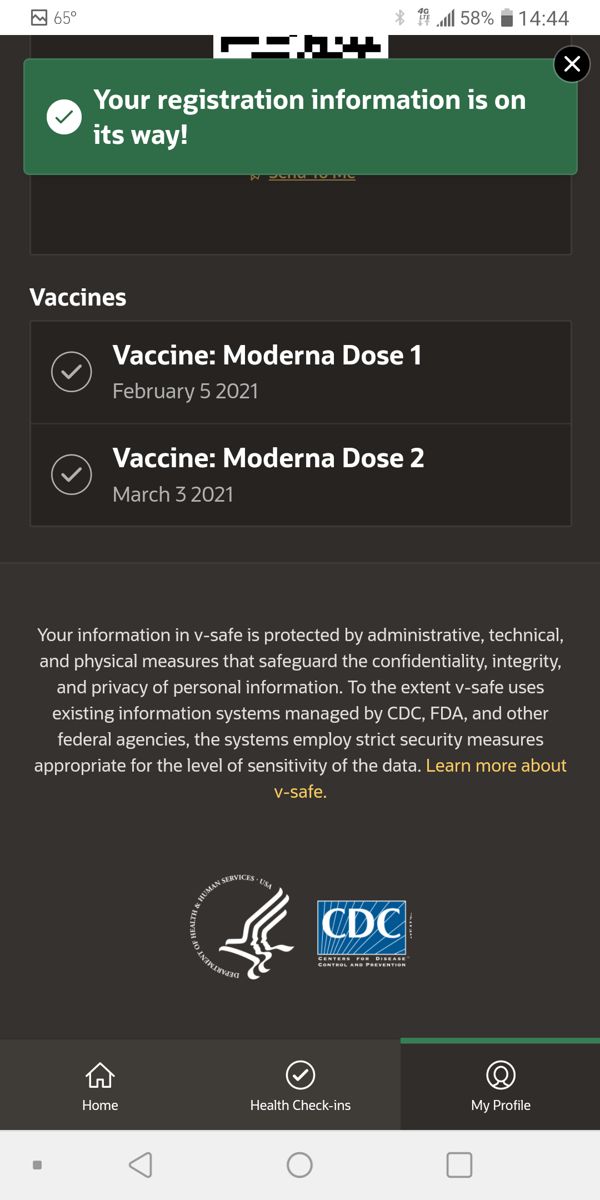Image resolution: width=600 pixels, height=1200 pixels.
Task: Open the Vaccine: Moderna Dose 1 entry
Action: coord(301,372)
